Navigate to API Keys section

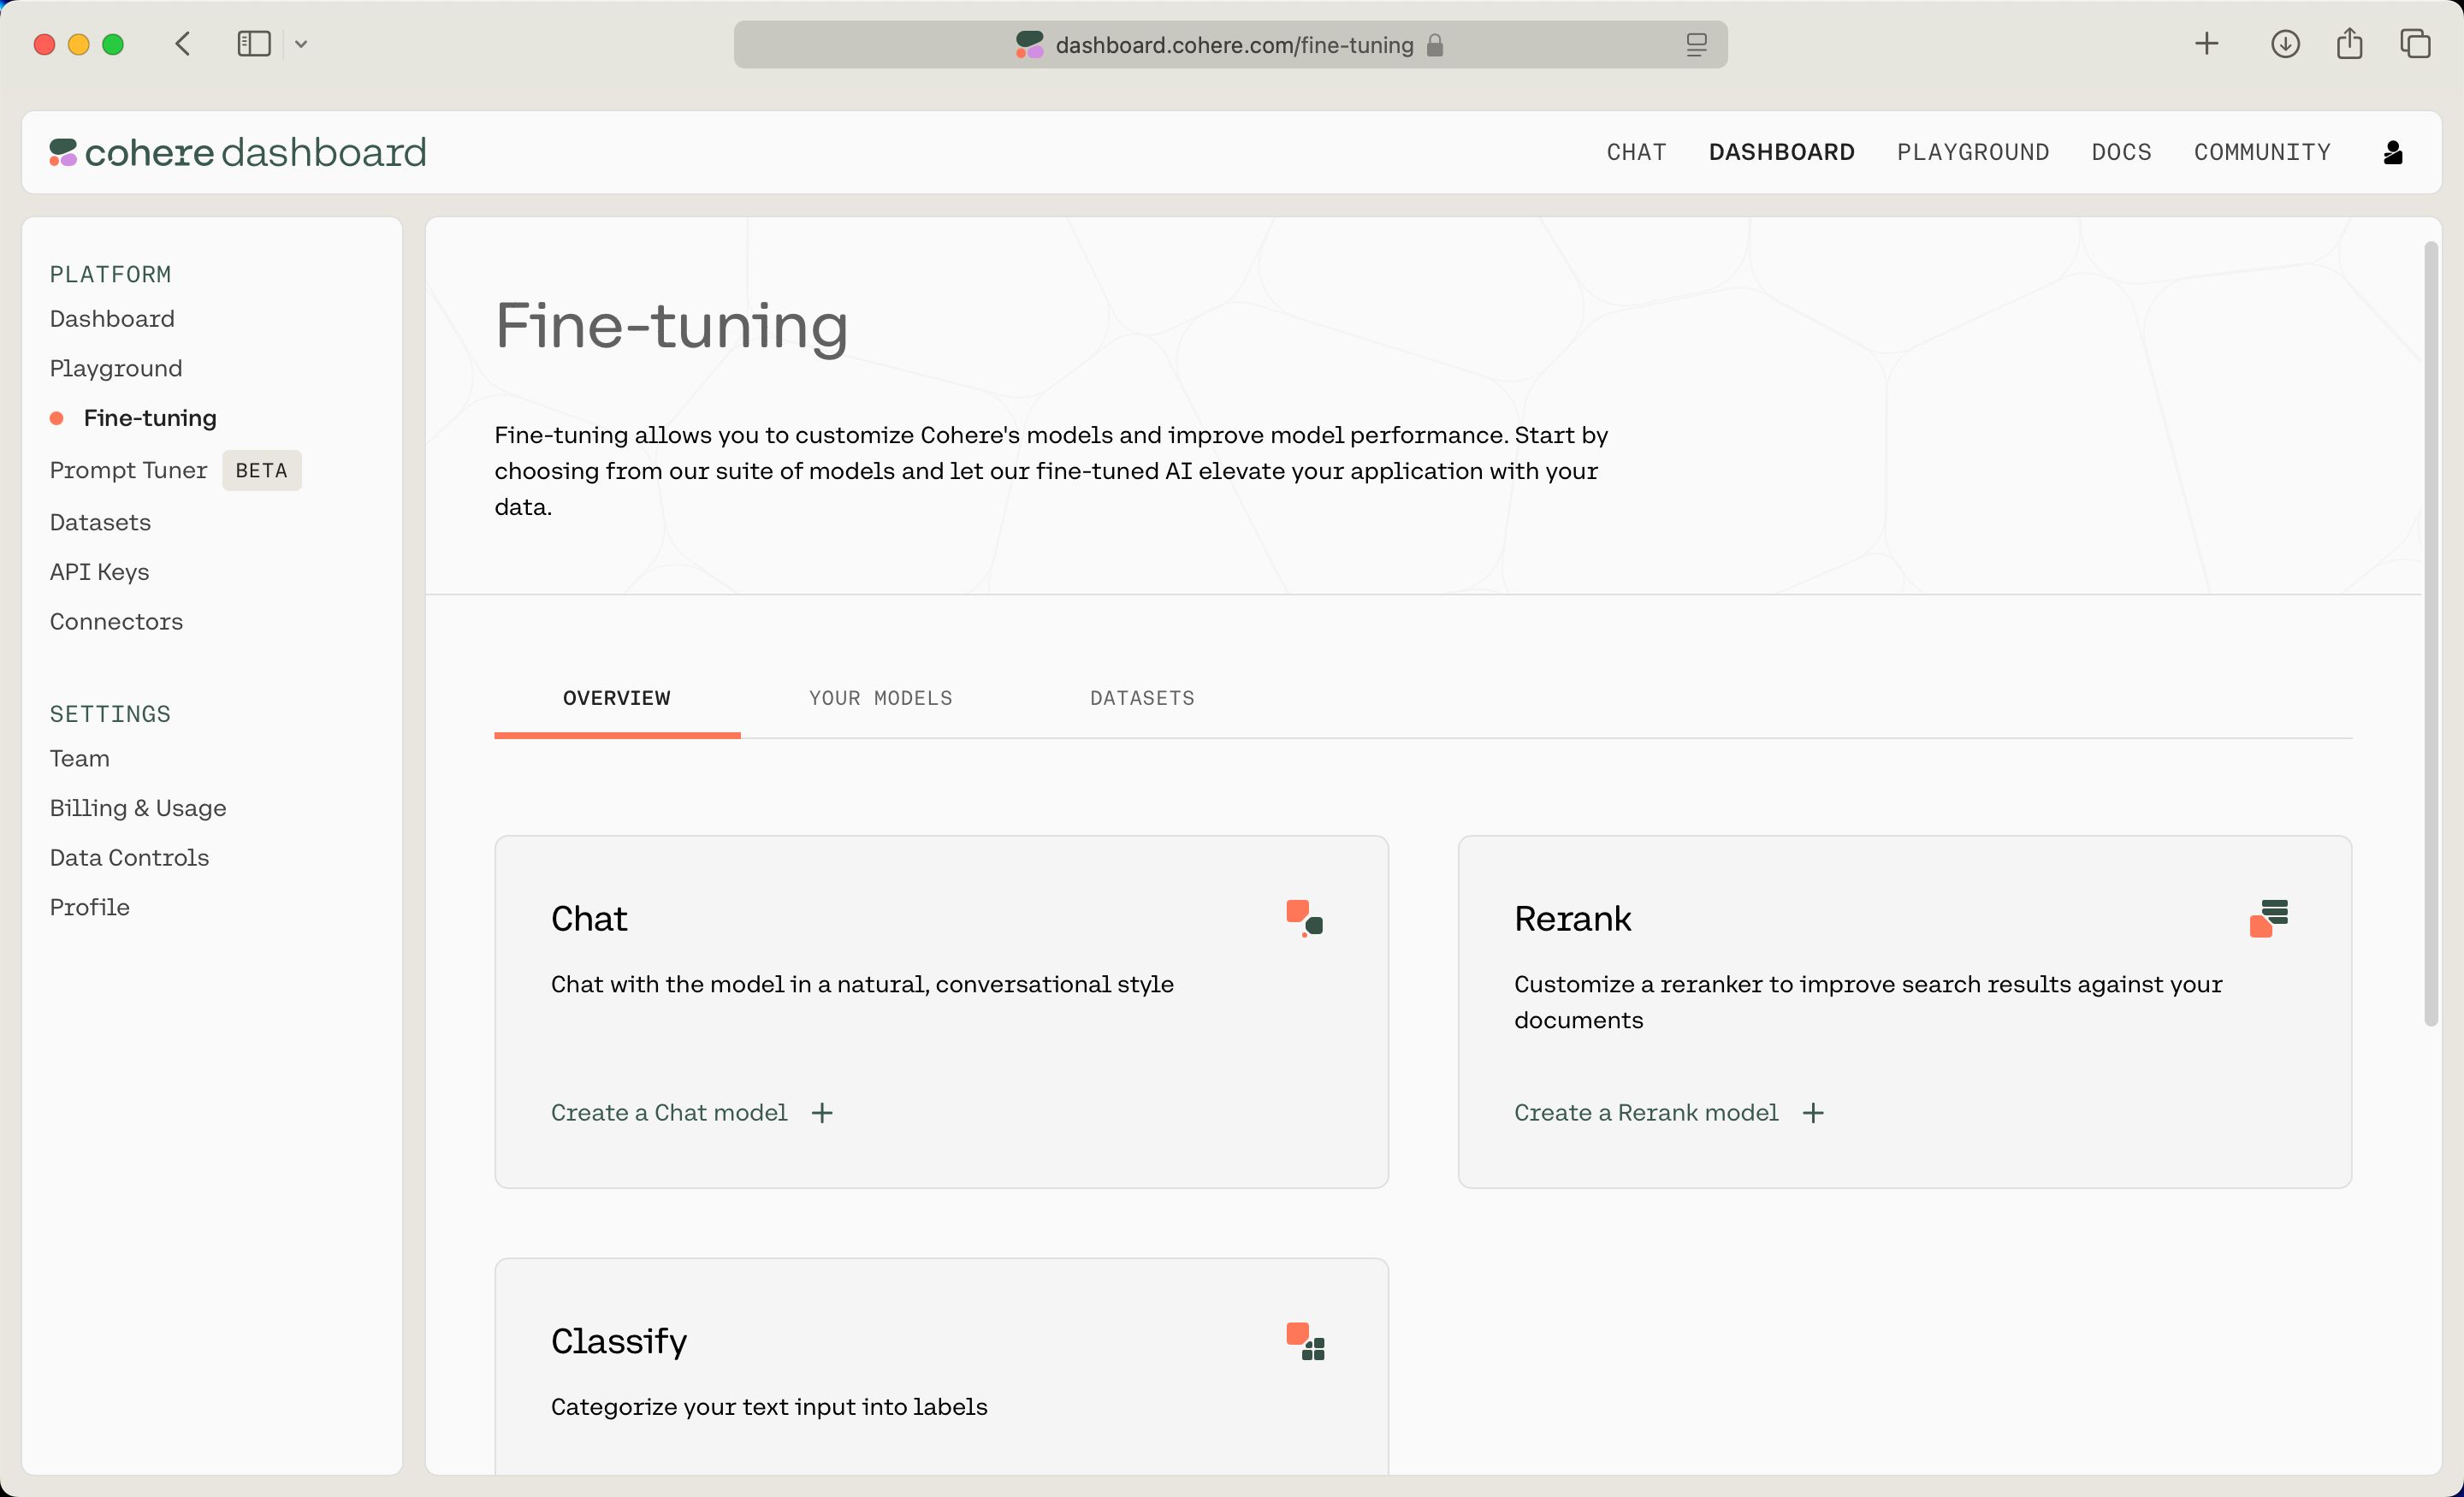click(x=100, y=570)
